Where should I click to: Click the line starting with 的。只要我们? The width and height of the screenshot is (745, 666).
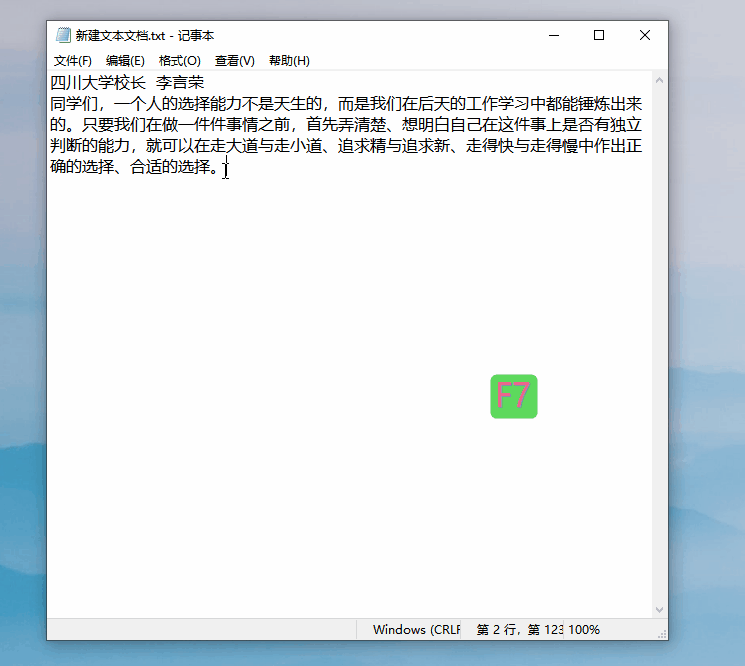(346, 124)
